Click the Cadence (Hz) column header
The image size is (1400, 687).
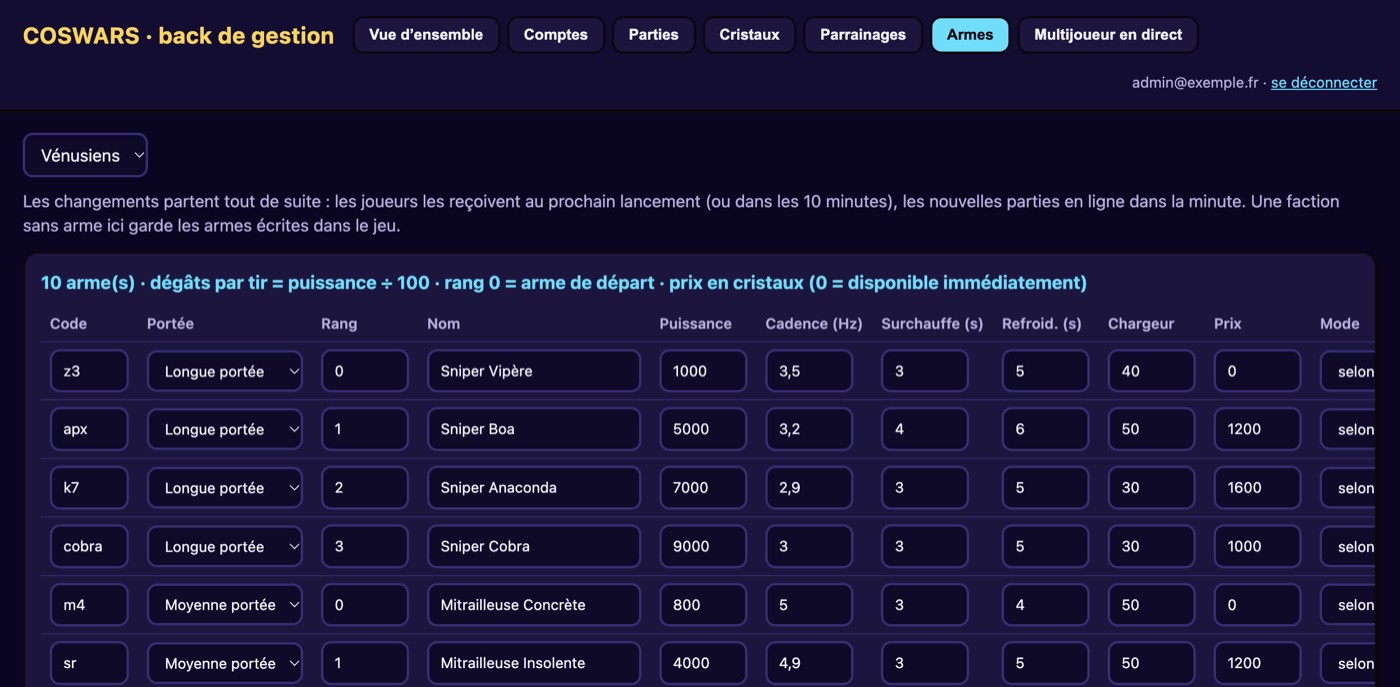[814, 324]
